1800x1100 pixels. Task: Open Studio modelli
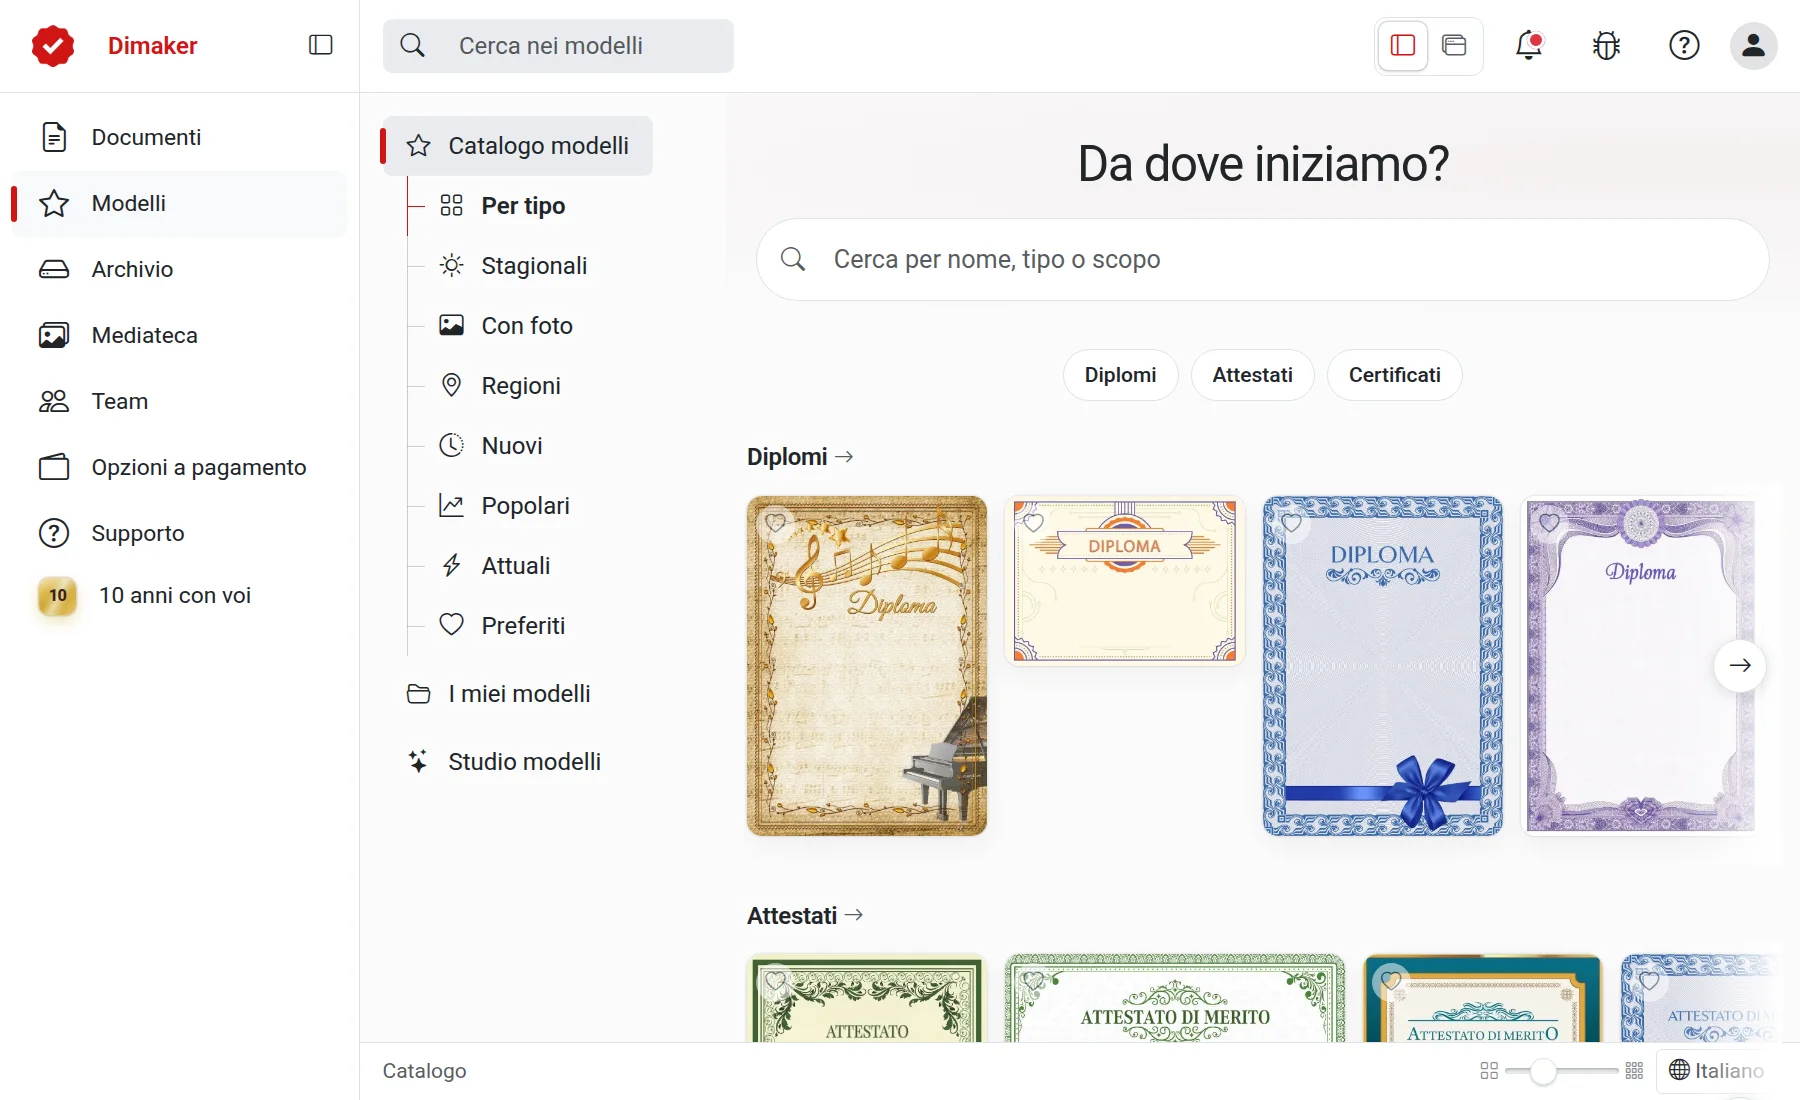coord(504,762)
